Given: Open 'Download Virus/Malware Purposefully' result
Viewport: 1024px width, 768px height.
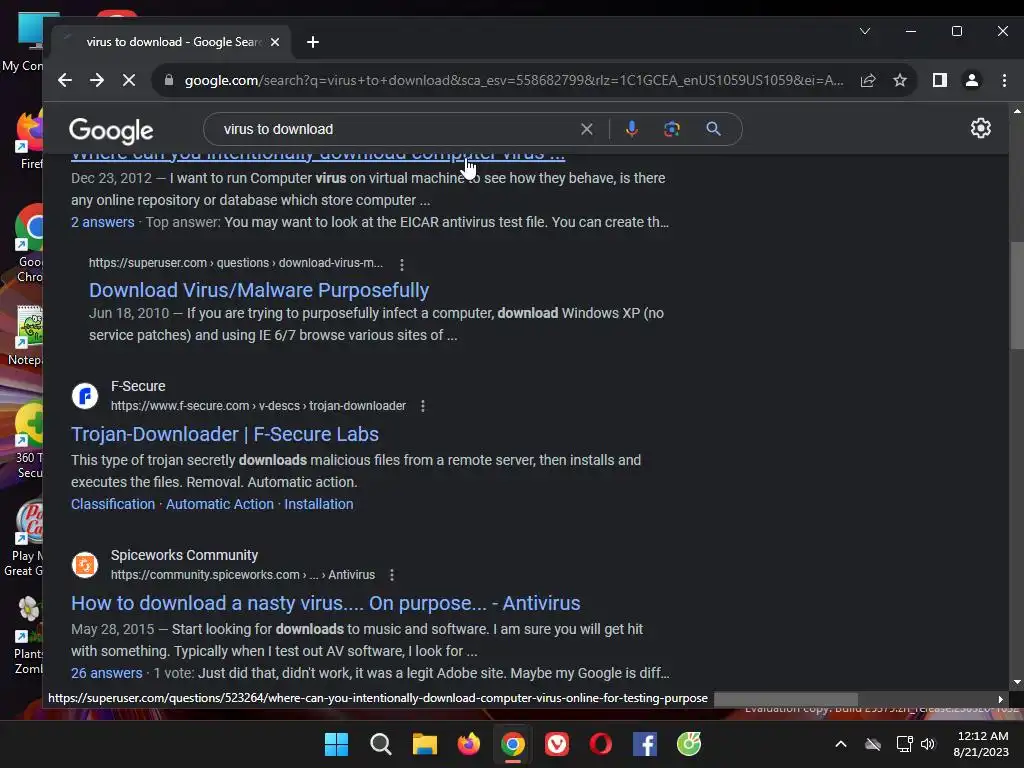Looking at the screenshot, I should click(259, 290).
